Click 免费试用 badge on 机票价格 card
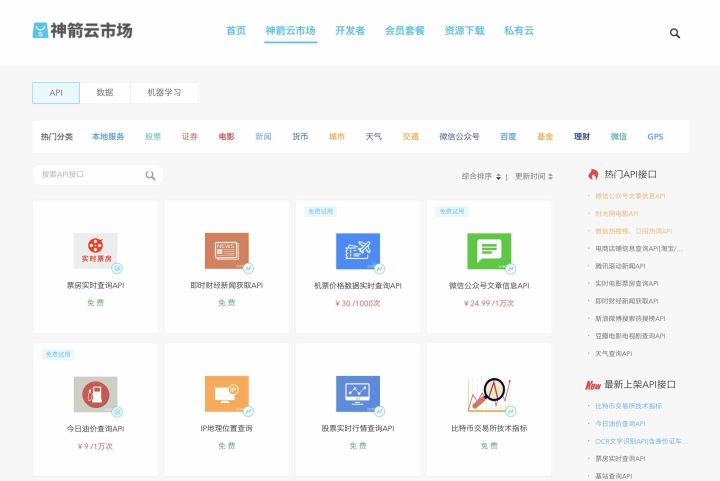Image resolution: width=720 pixels, height=481 pixels. [321, 211]
